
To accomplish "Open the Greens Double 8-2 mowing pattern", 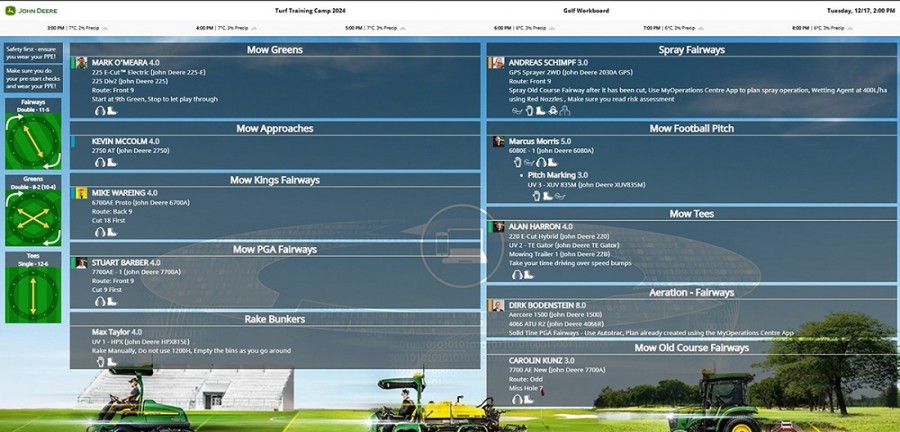I will click(x=33, y=211).
